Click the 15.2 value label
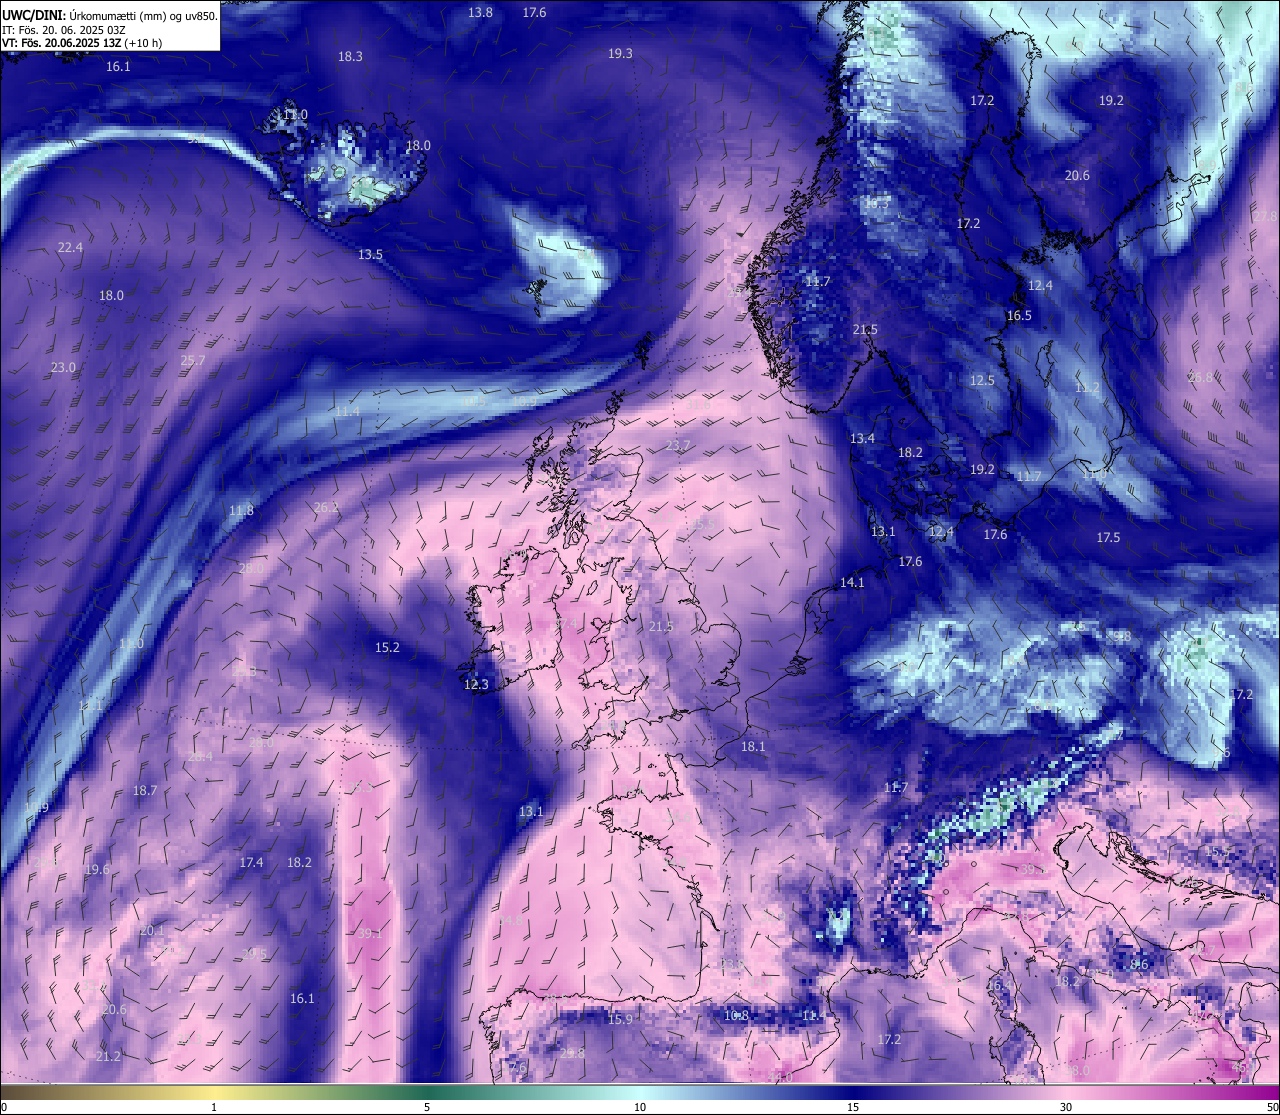Image resolution: width=1280 pixels, height=1115 pixels. [387, 647]
